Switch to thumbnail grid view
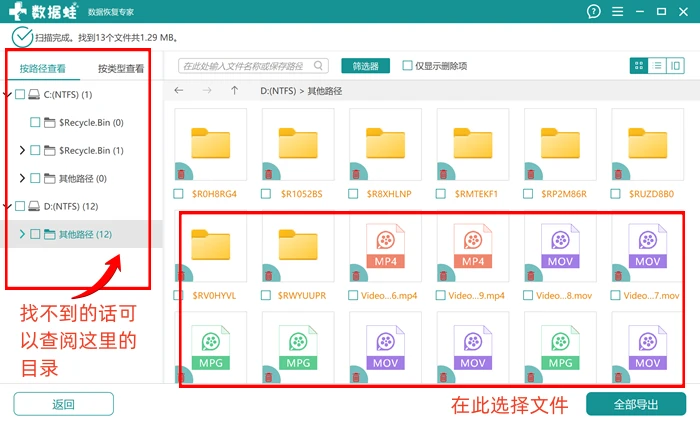The height and width of the screenshot is (427, 700). (639, 66)
